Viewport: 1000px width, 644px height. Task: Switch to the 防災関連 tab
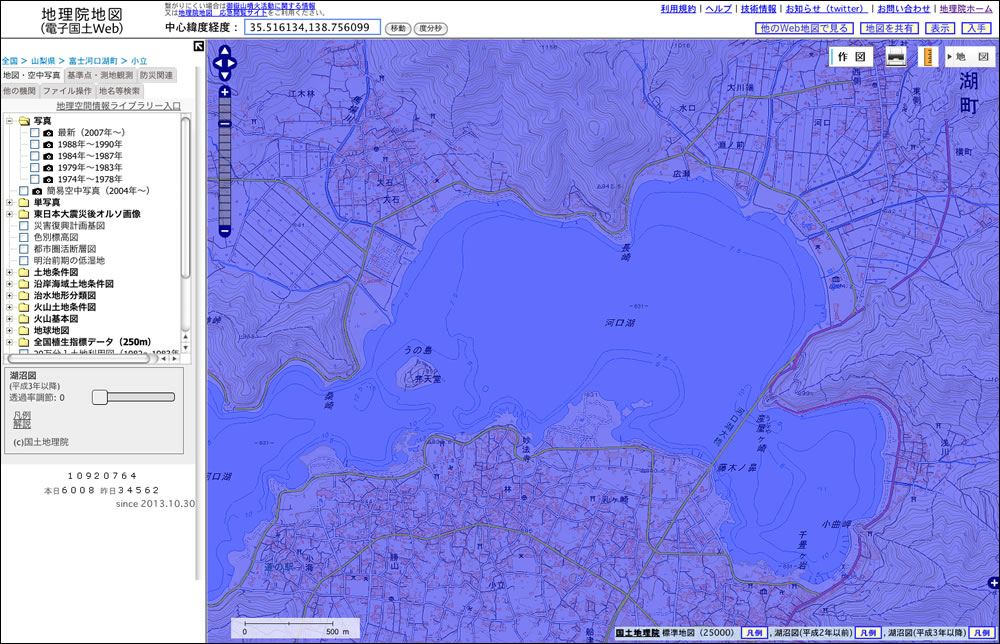[157, 75]
